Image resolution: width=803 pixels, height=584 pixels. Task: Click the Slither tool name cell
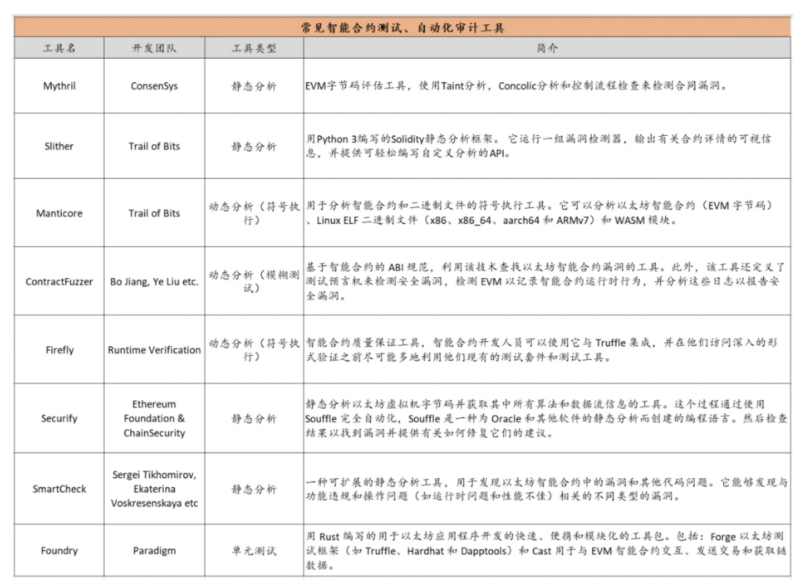[x=59, y=146]
